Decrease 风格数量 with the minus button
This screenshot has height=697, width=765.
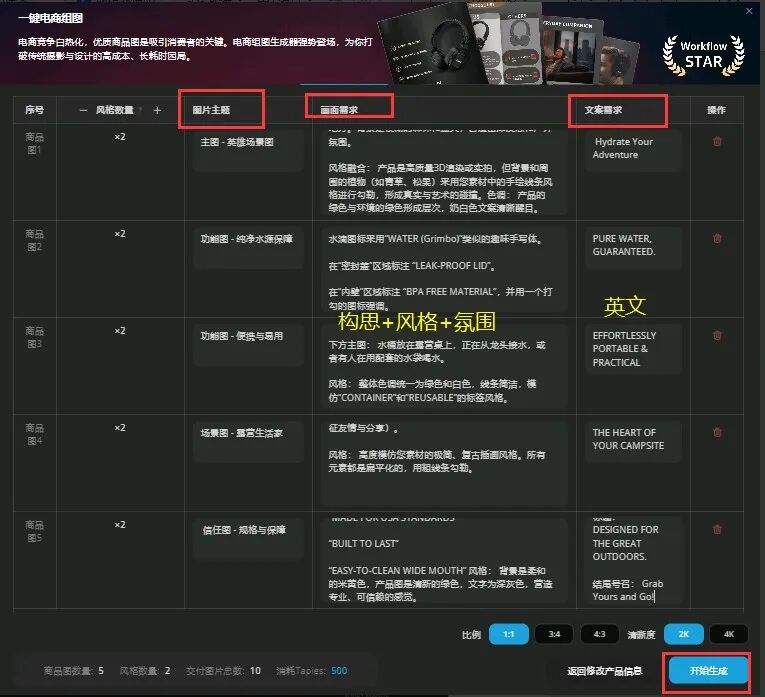(x=83, y=110)
